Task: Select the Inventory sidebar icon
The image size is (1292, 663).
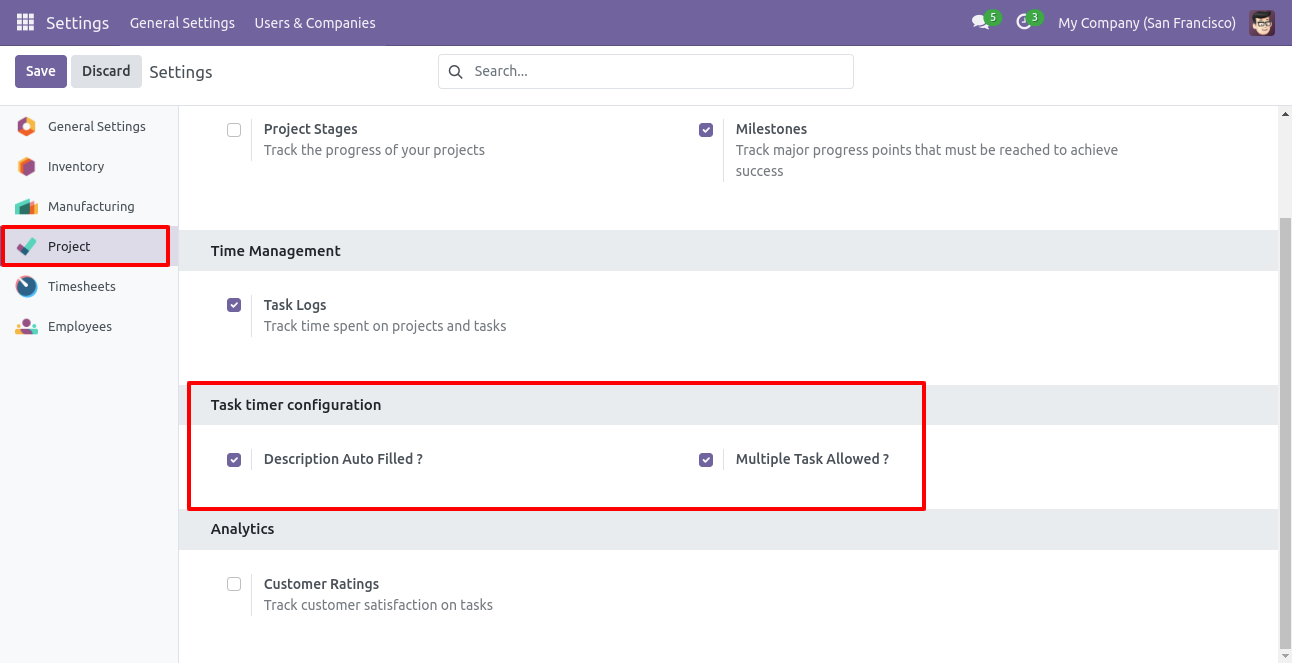Action: tap(27, 167)
